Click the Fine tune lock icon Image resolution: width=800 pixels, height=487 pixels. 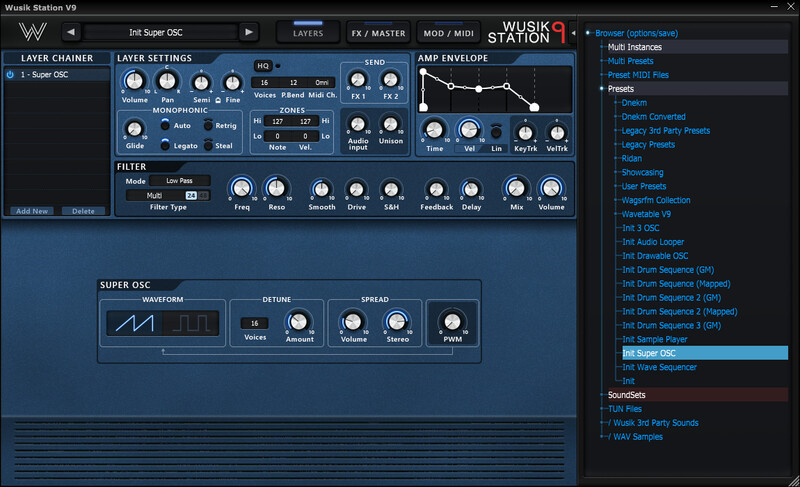tap(218, 100)
